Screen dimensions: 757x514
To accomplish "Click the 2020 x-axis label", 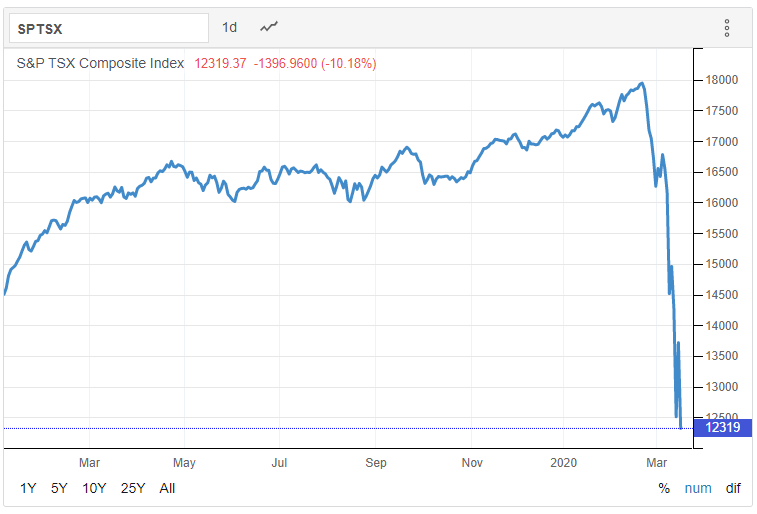I will [x=563, y=463].
